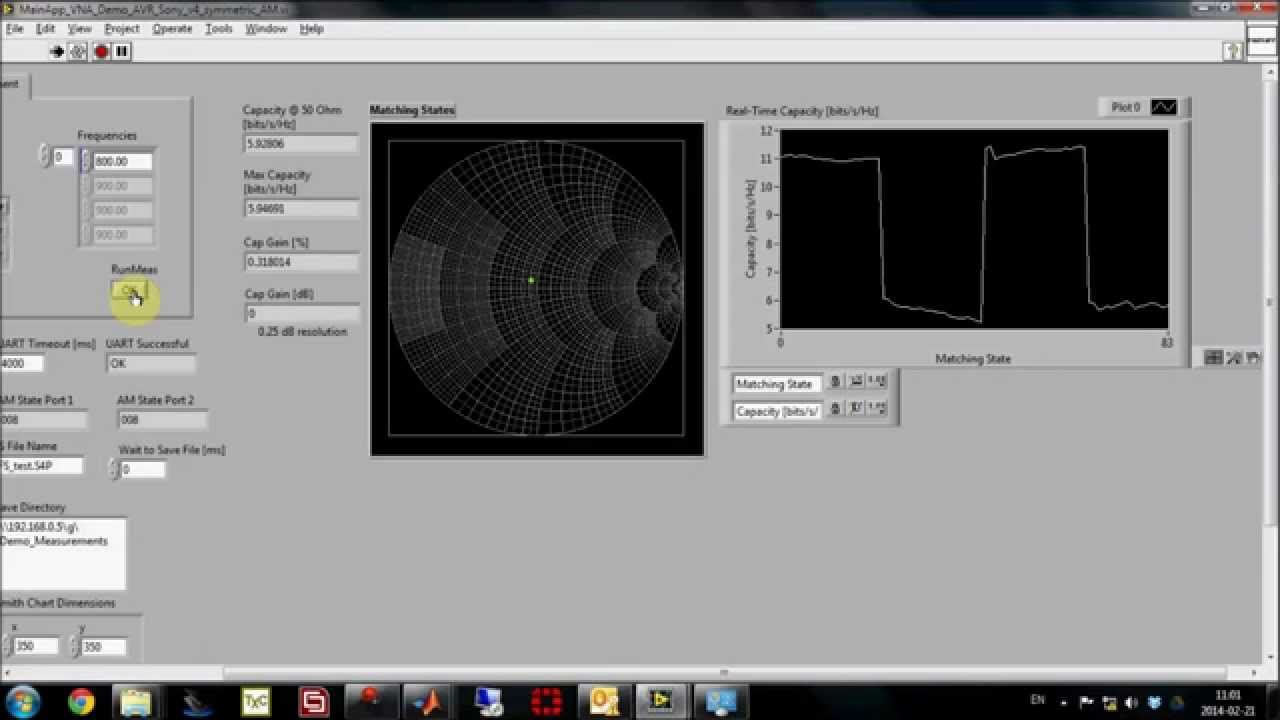Open the Operate menu

172,29
